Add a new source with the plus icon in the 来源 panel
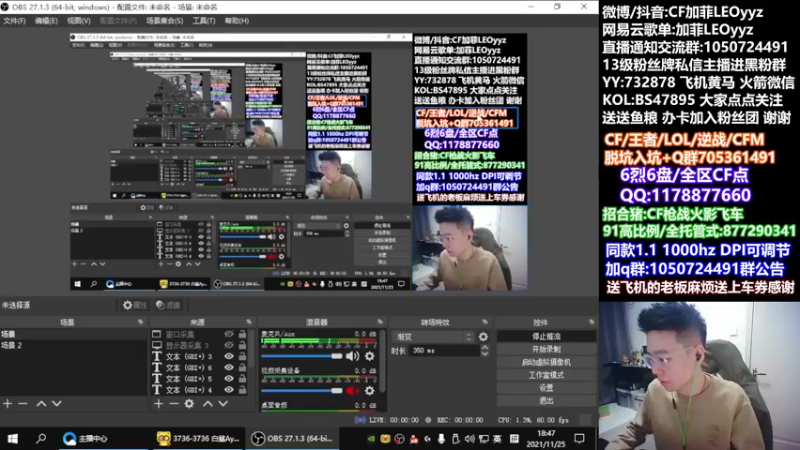 pyautogui.click(x=159, y=404)
